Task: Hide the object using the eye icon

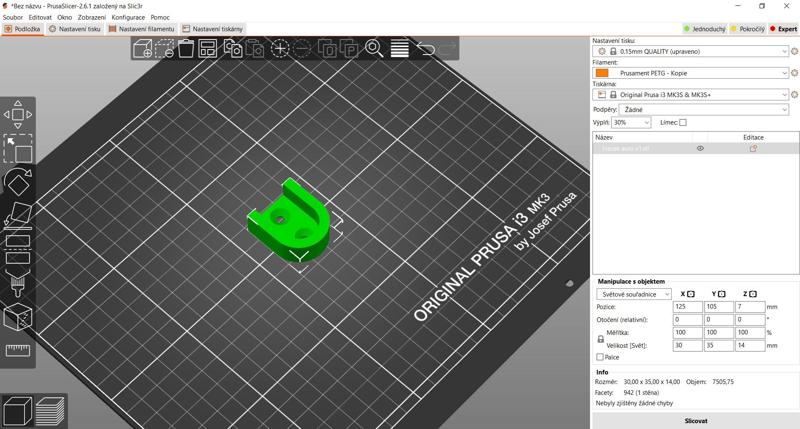Action: [x=700, y=148]
